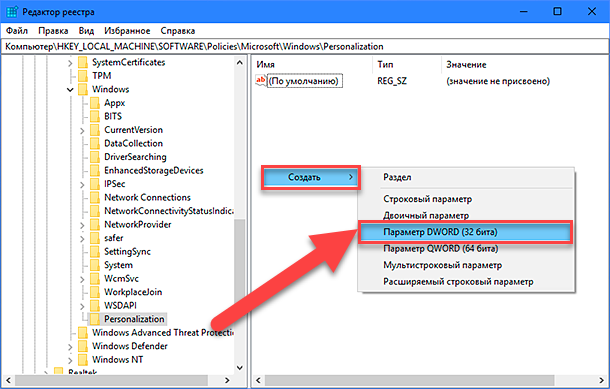
Task: Open the Правка menu
Action: pos(53,31)
